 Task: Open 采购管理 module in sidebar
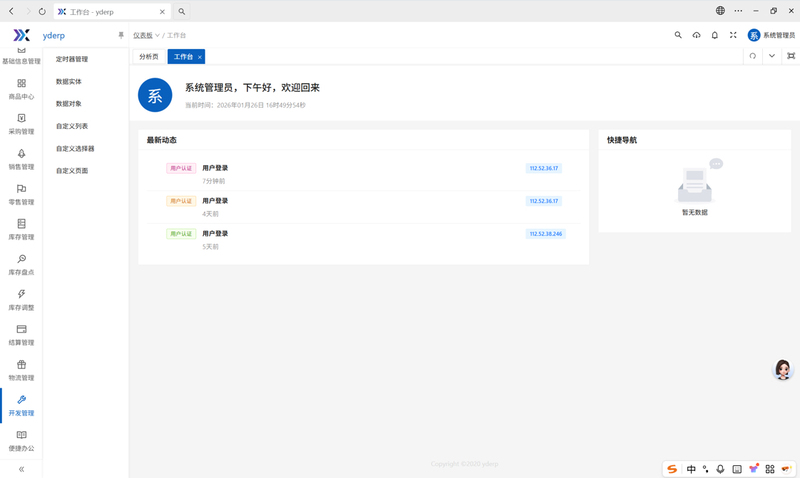(x=21, y=124)
